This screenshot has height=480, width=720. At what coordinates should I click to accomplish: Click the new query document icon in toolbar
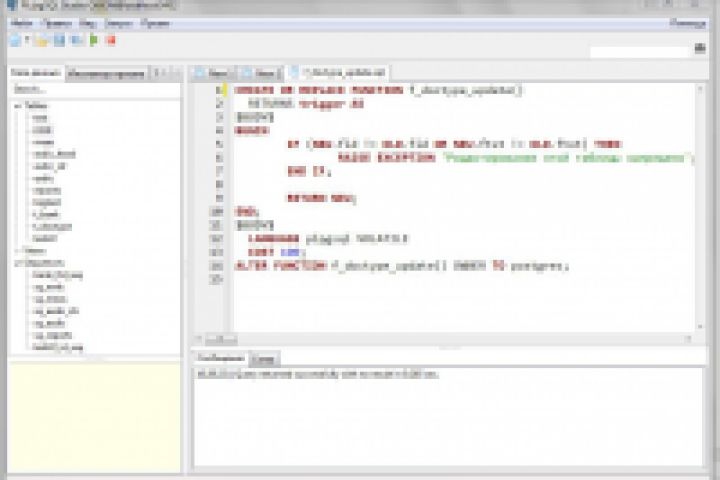tap(15, 40)
